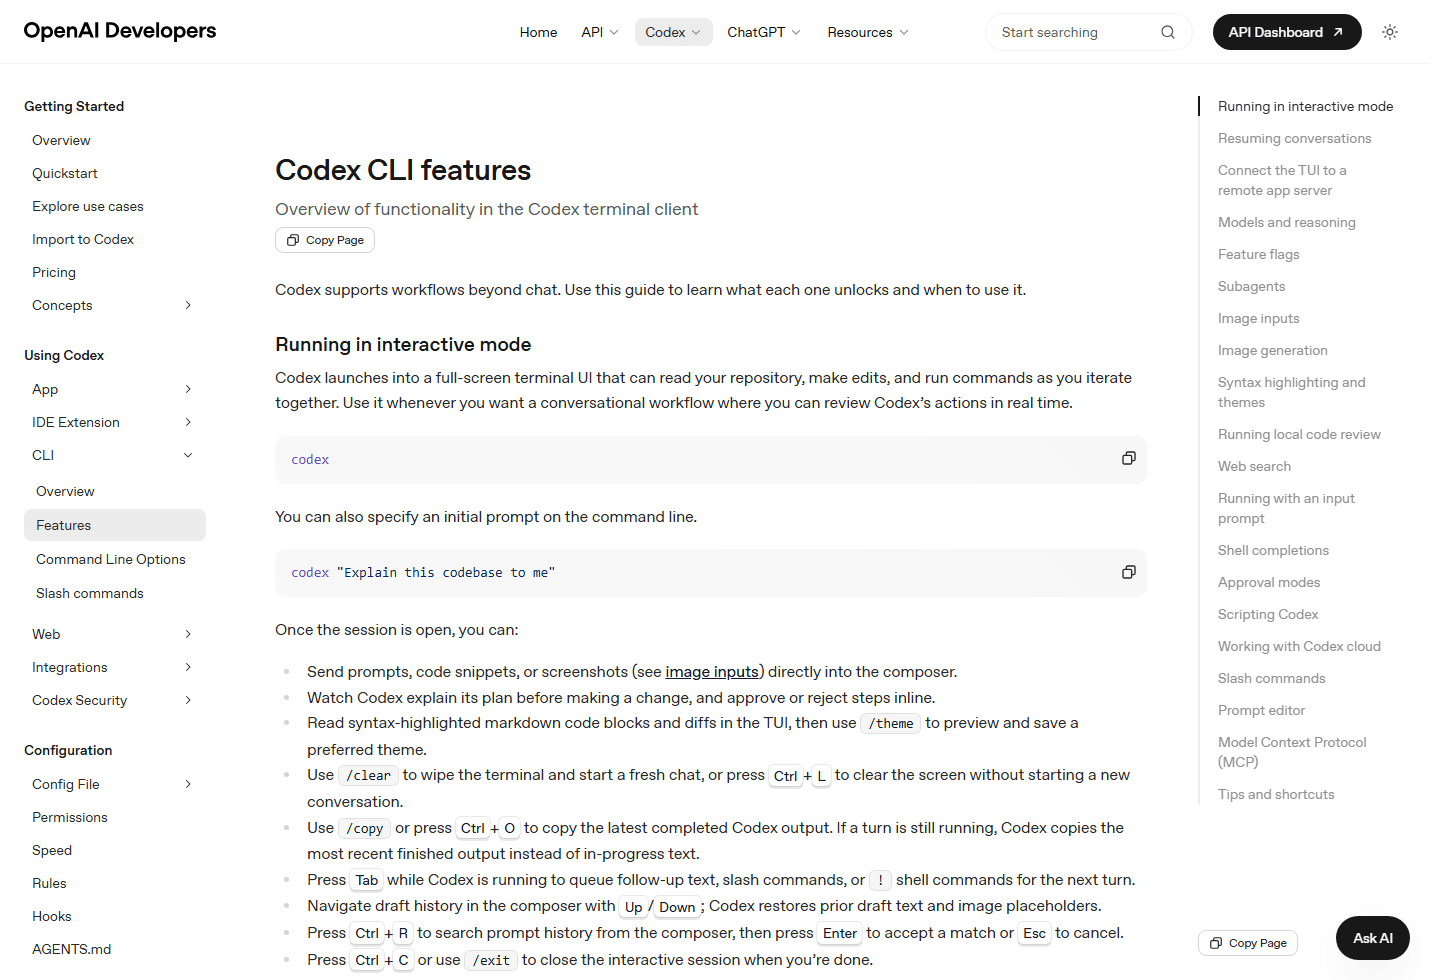Open the CLI Overview page

(65, 491)
